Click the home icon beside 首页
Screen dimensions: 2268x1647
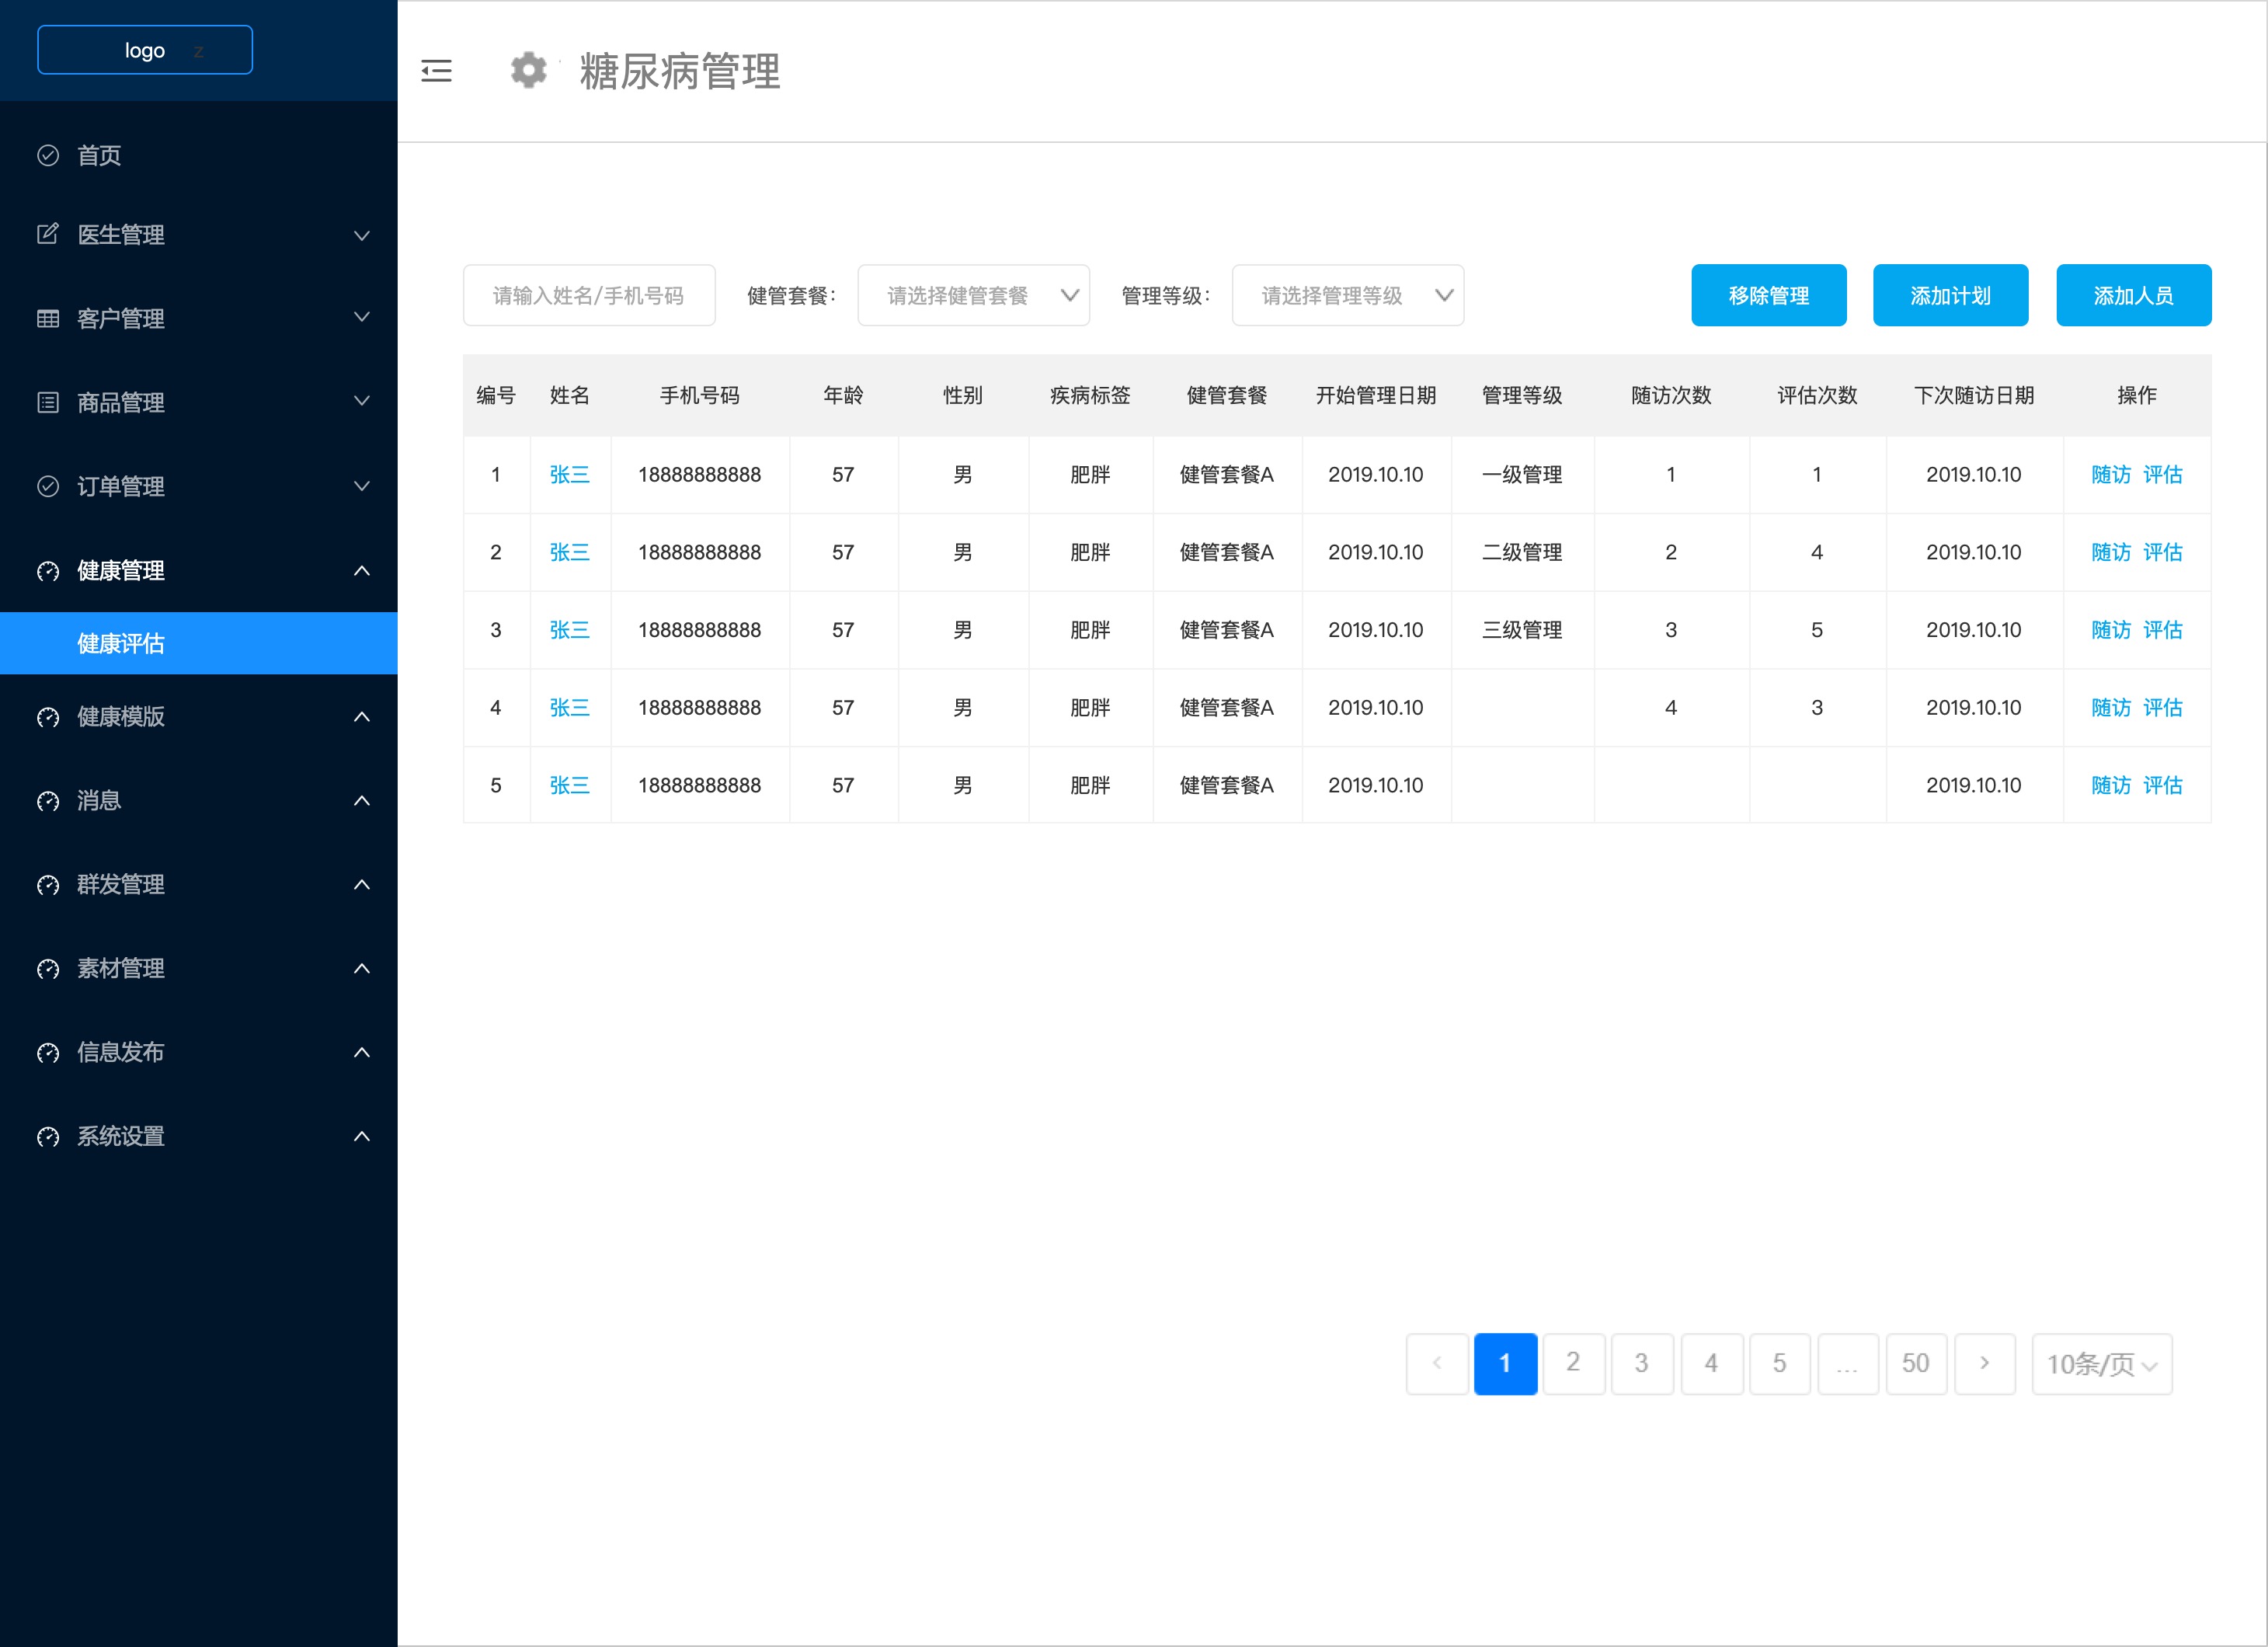(x=48, y=155)
